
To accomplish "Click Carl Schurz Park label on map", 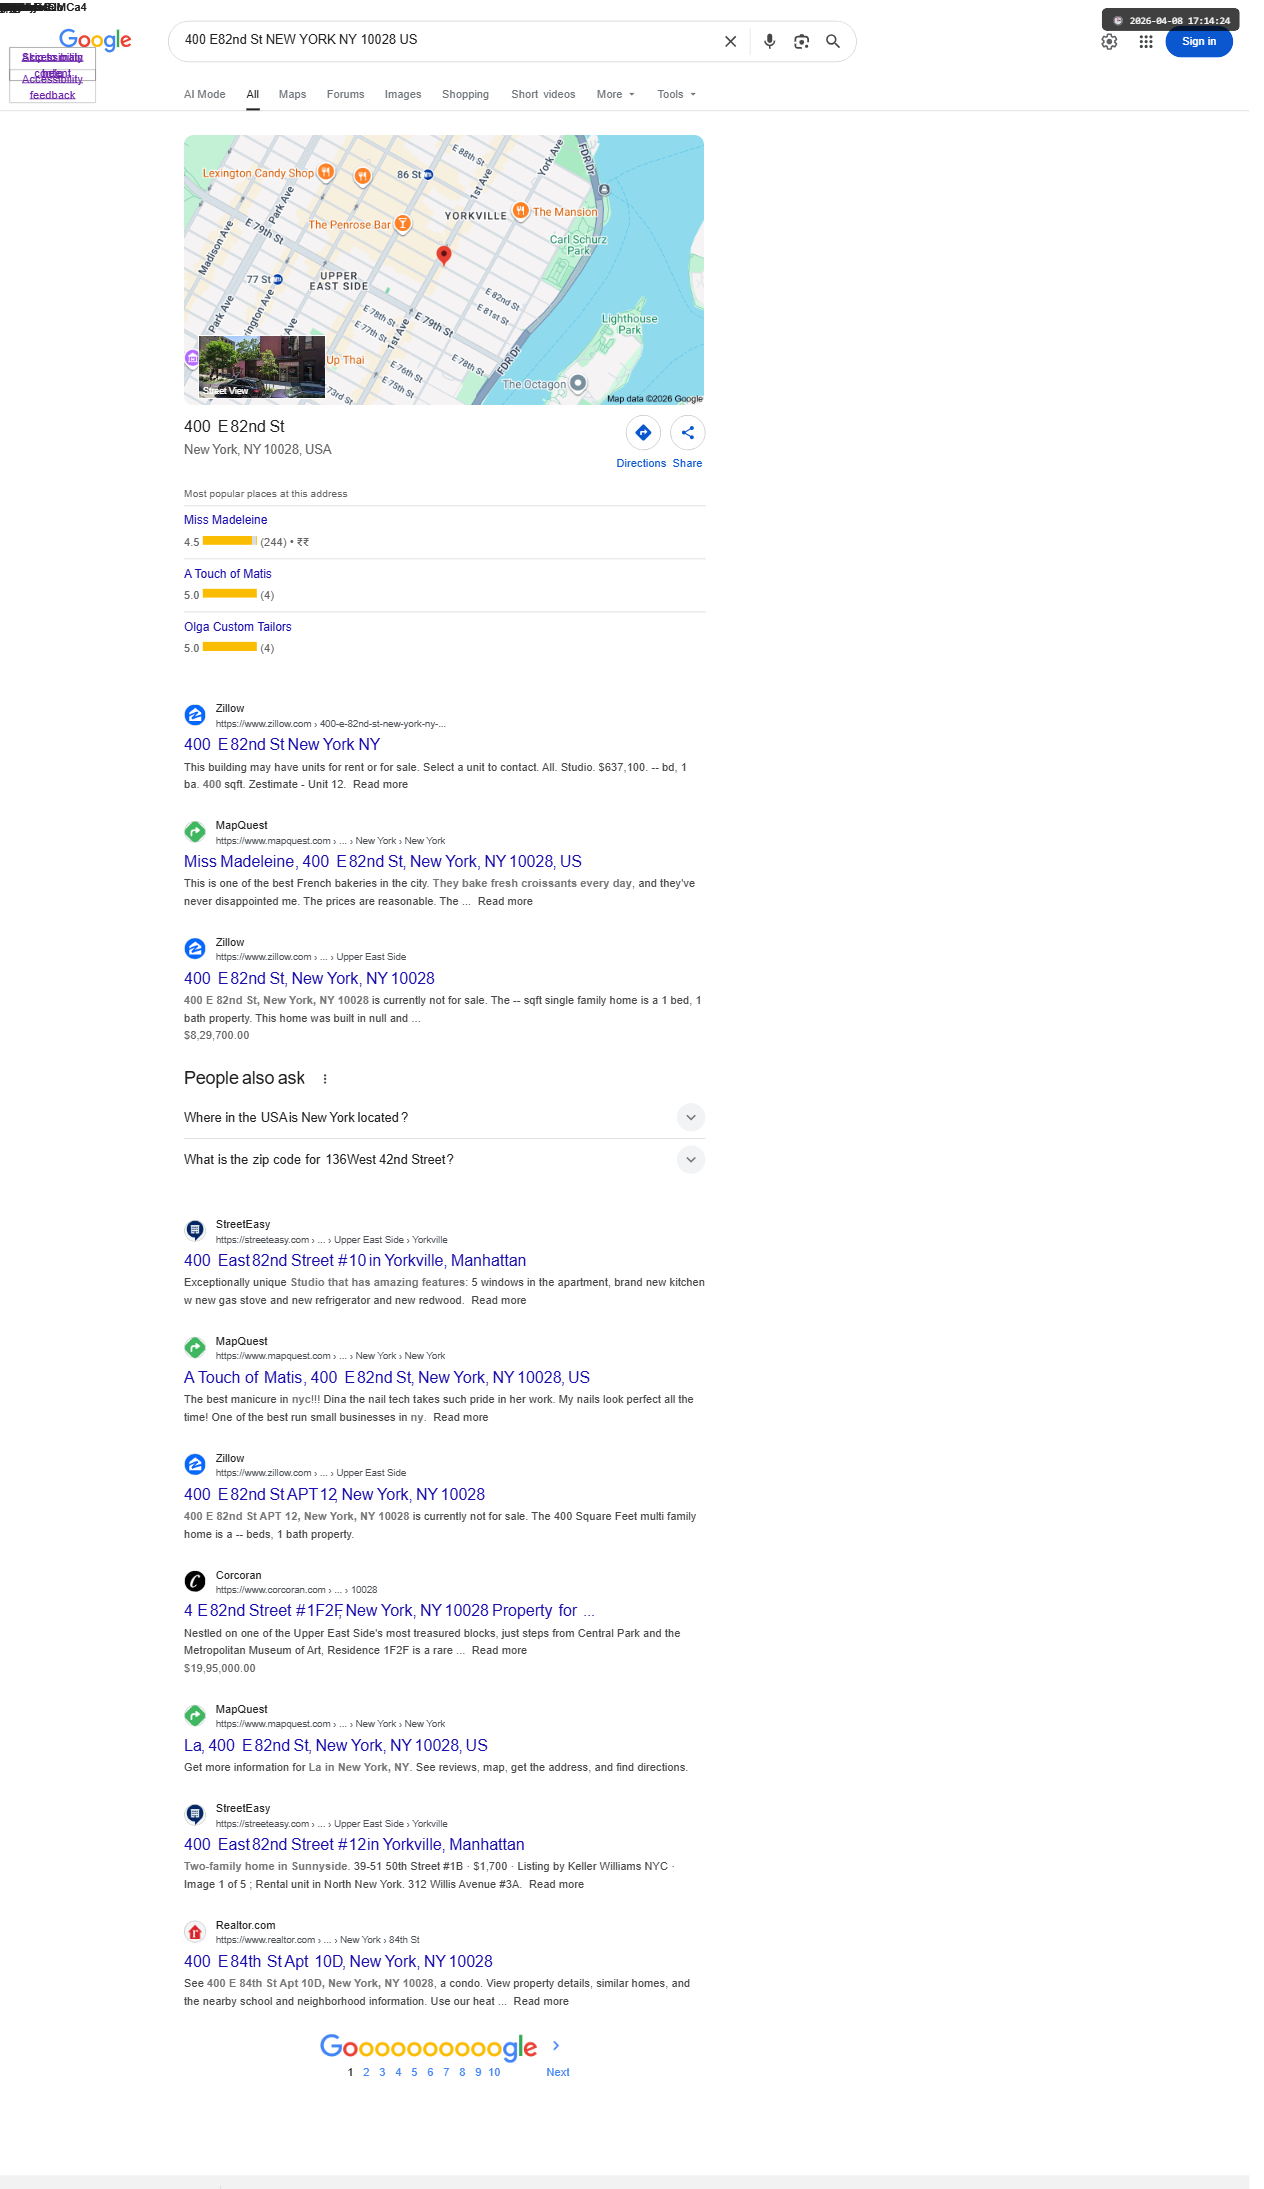I will [578, 245].
